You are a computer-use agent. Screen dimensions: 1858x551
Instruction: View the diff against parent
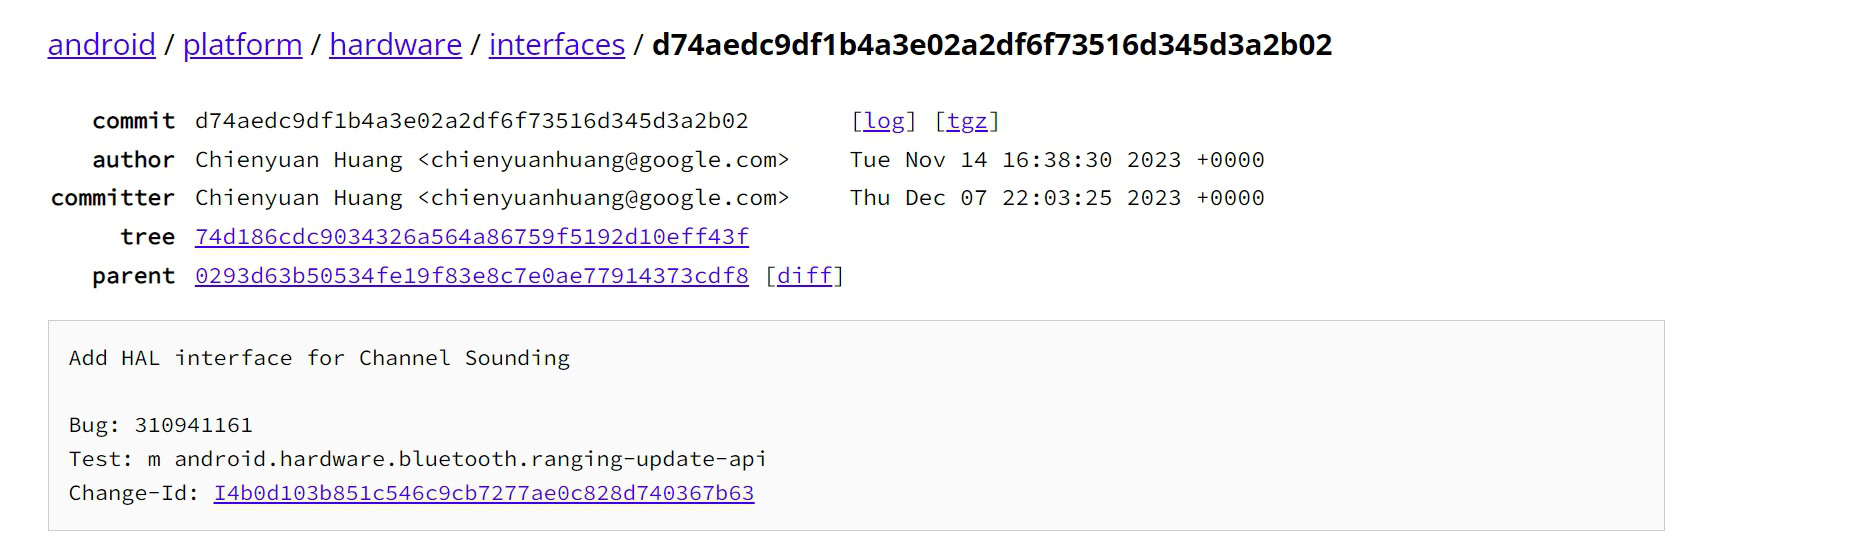point(804,276)
